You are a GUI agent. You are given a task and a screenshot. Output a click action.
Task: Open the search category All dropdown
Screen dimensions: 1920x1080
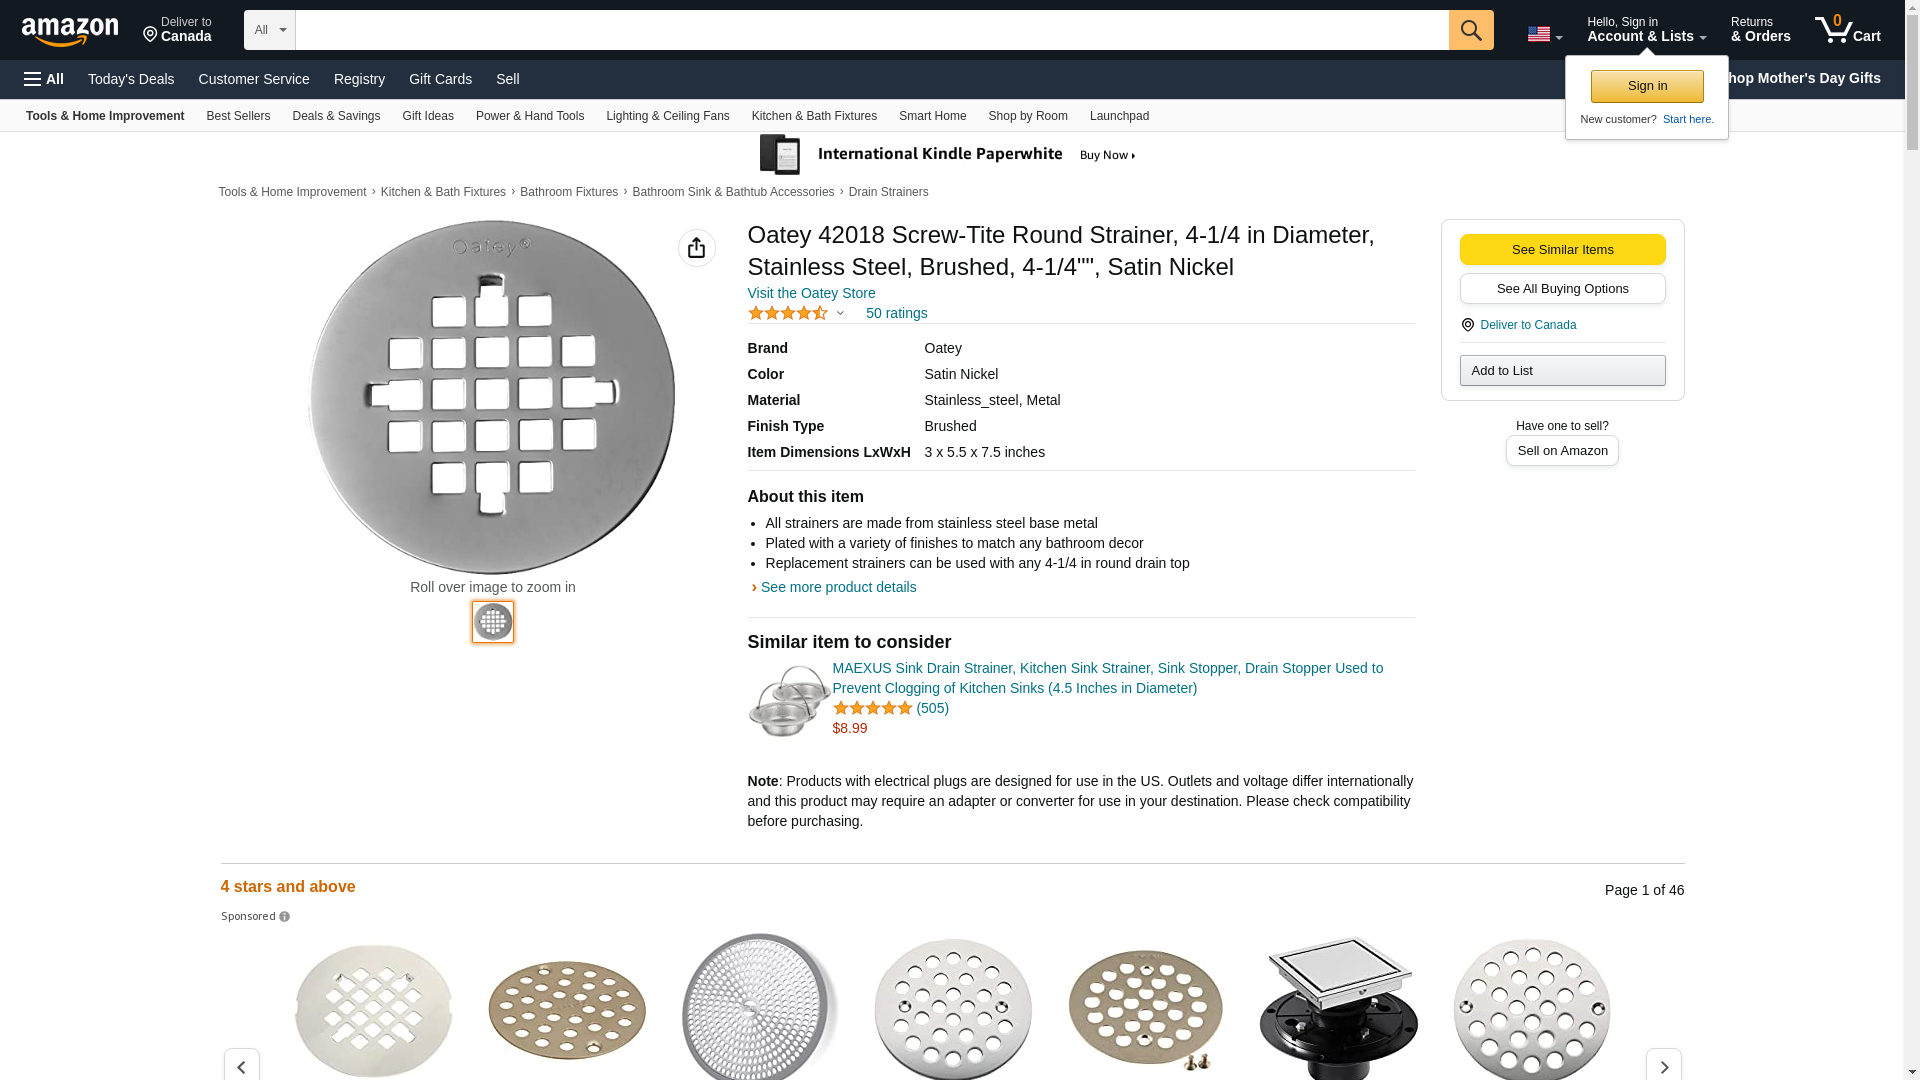point(269,30)
